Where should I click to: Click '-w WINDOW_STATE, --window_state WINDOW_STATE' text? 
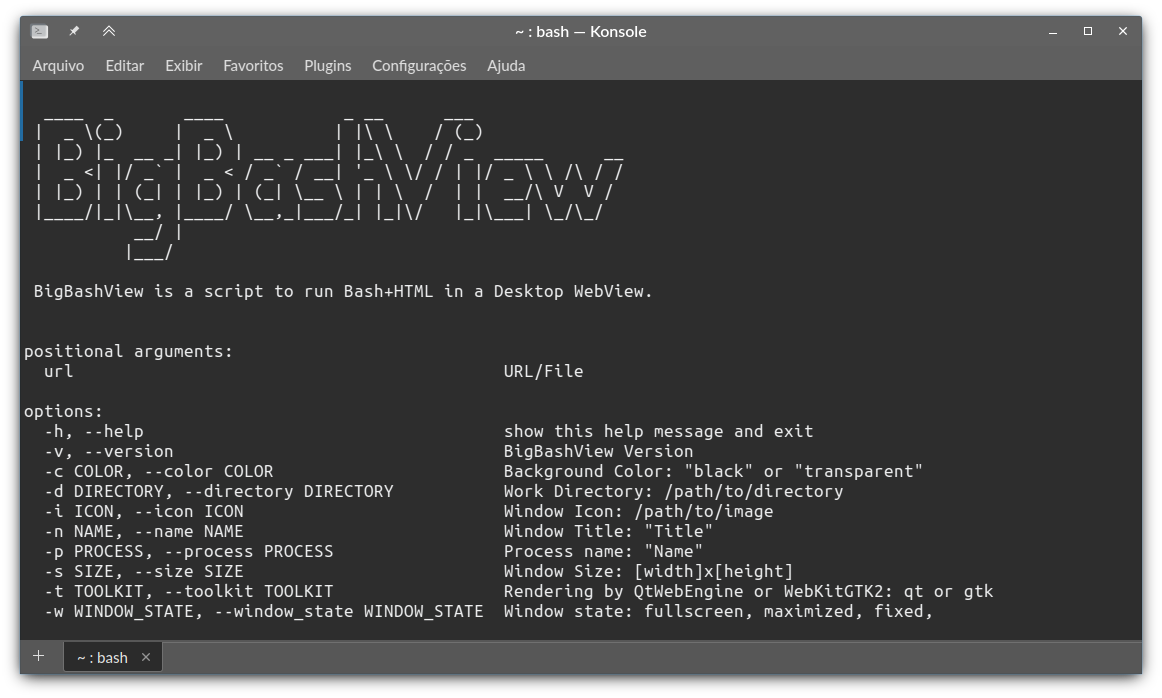tap(264, 611)
